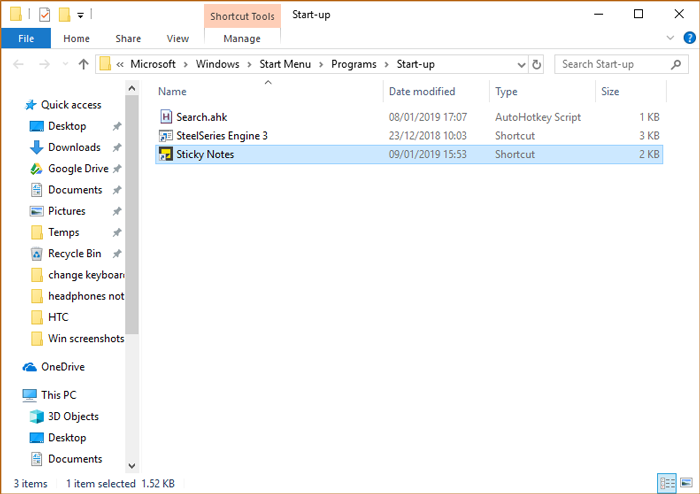Select This PC in the navigation pane
This screenshot has height=494, width=700.
pyautogui.click(x=58, y=395)
